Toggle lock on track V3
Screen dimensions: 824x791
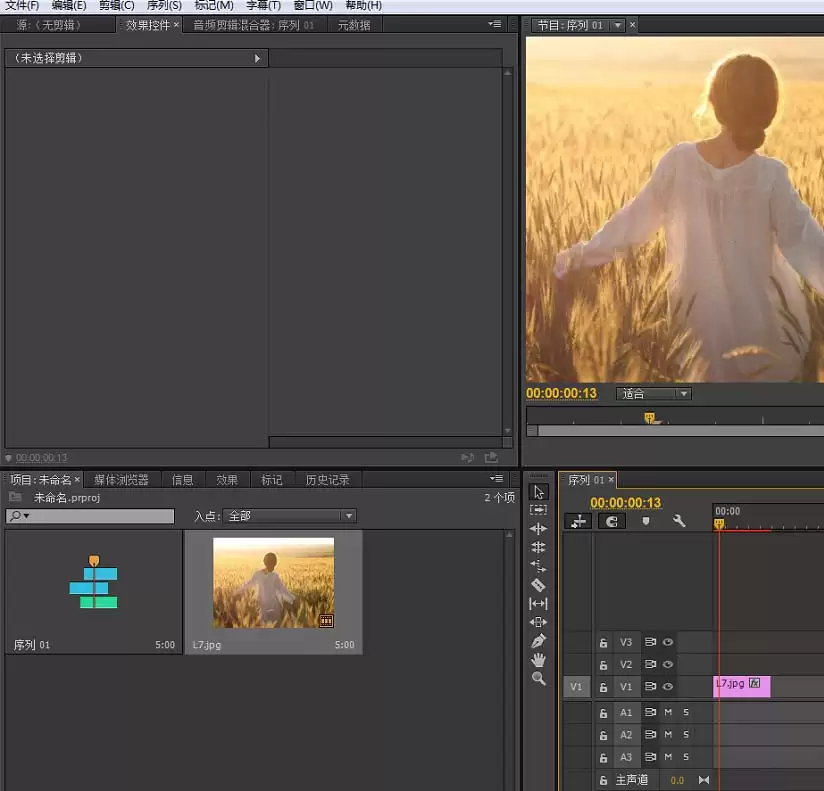coord(603,643)
